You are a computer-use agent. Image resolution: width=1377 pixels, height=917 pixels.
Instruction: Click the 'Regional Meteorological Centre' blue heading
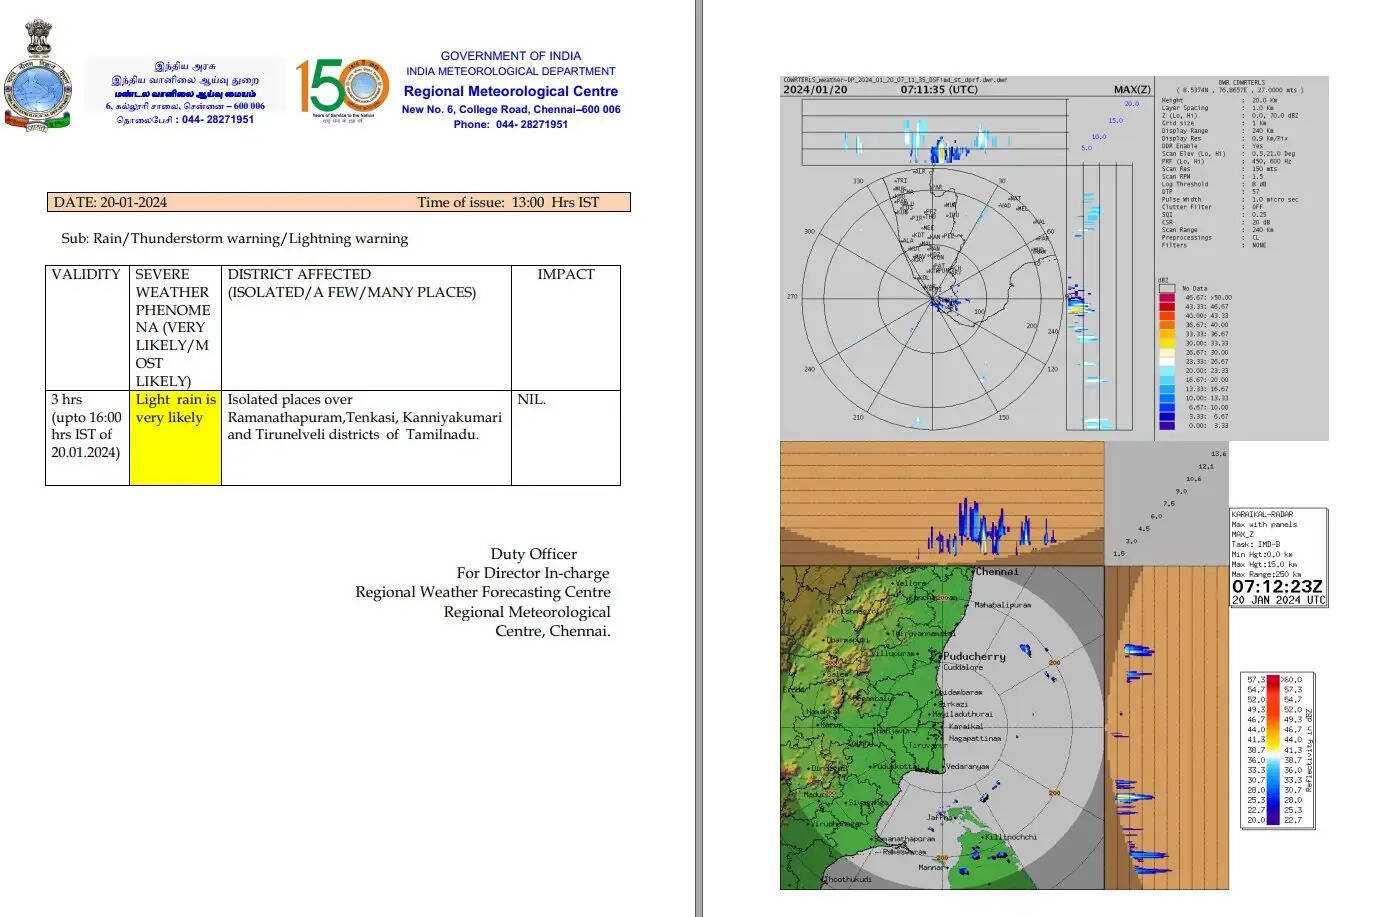click(510, 91)
